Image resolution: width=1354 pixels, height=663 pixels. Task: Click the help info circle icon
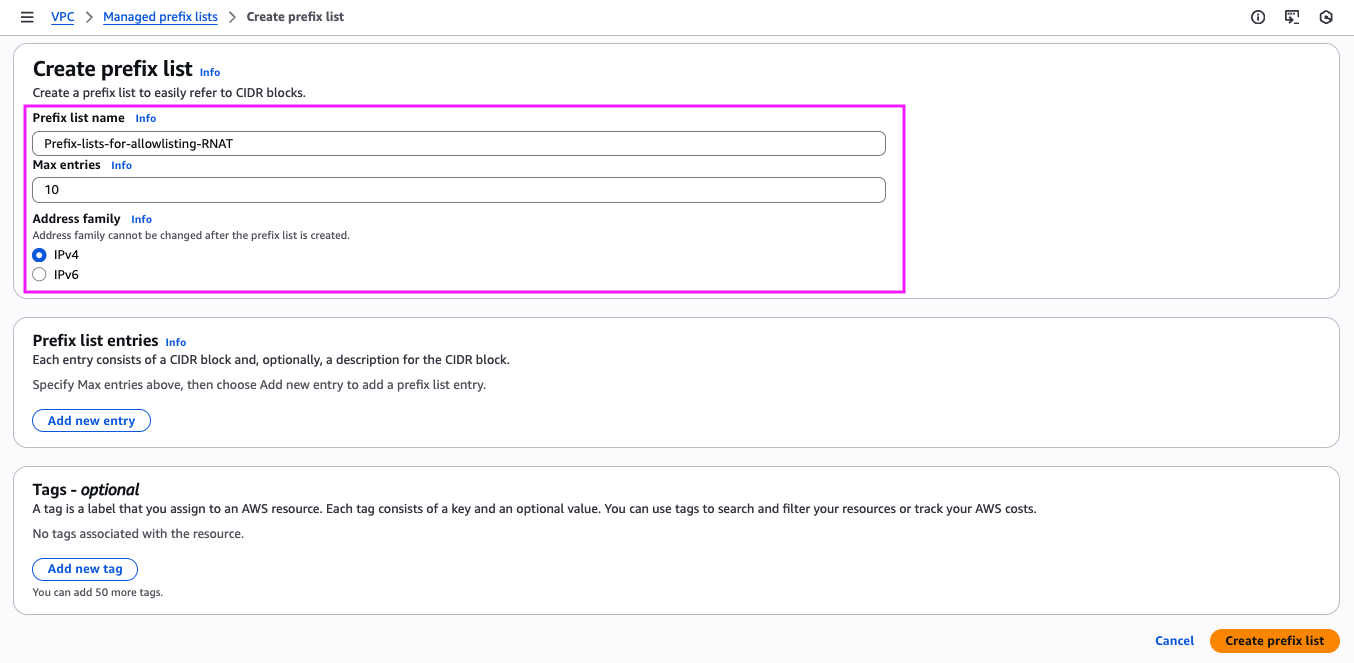1257,17
